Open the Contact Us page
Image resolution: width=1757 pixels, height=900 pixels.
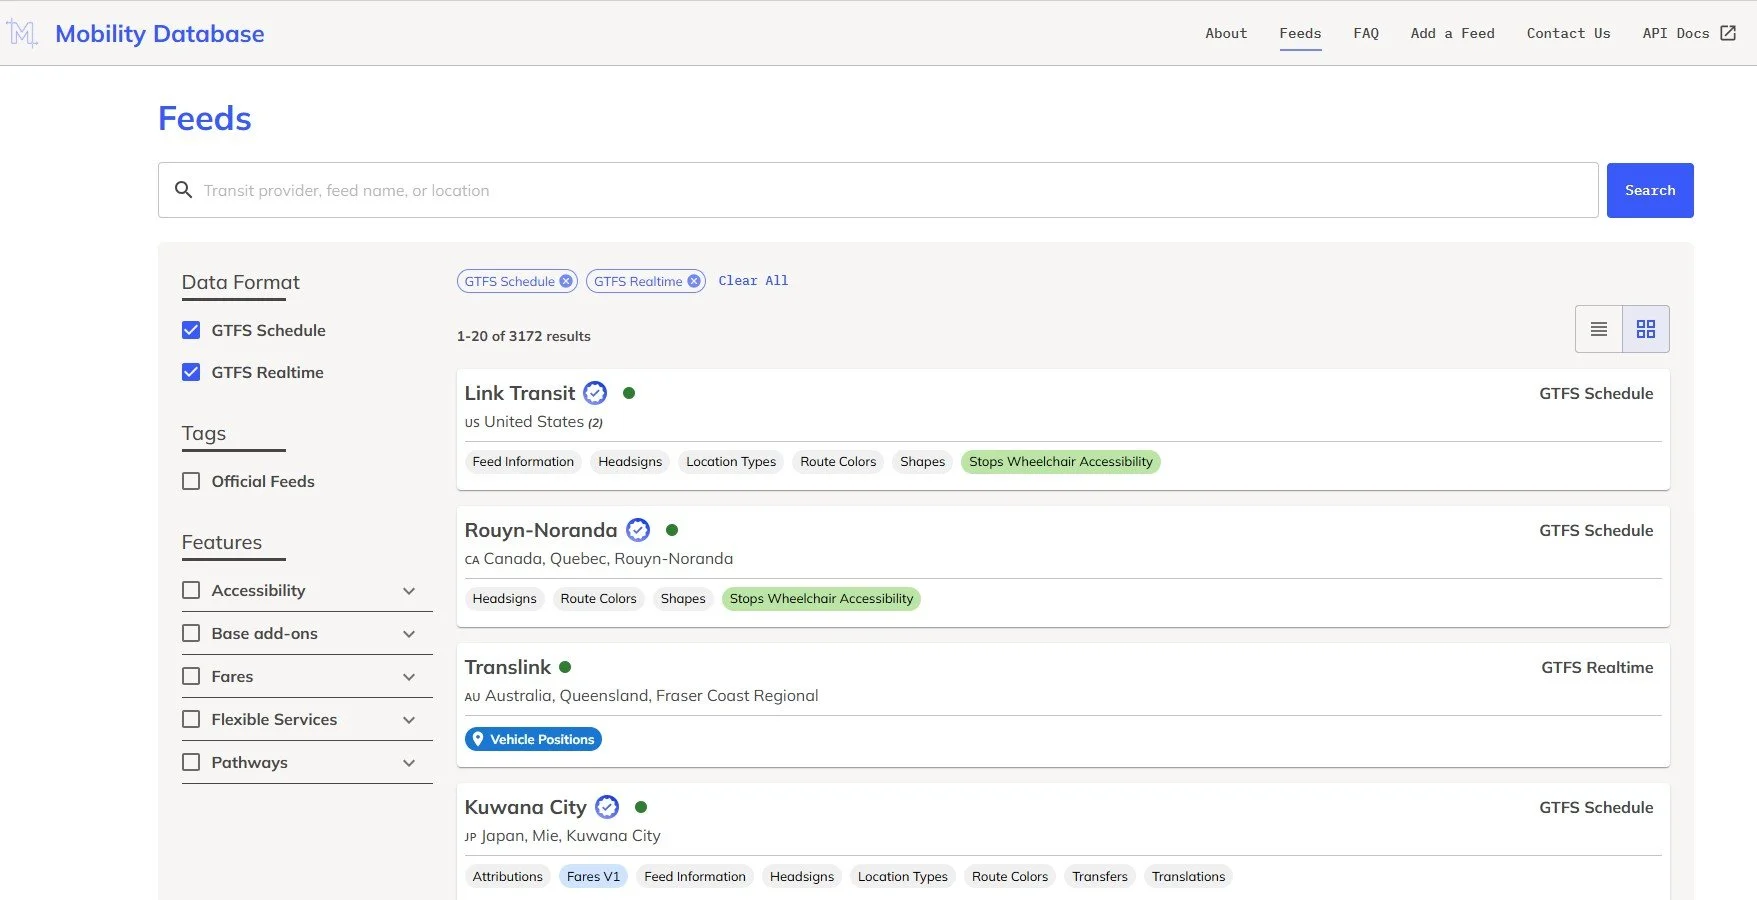point(1568,33)
